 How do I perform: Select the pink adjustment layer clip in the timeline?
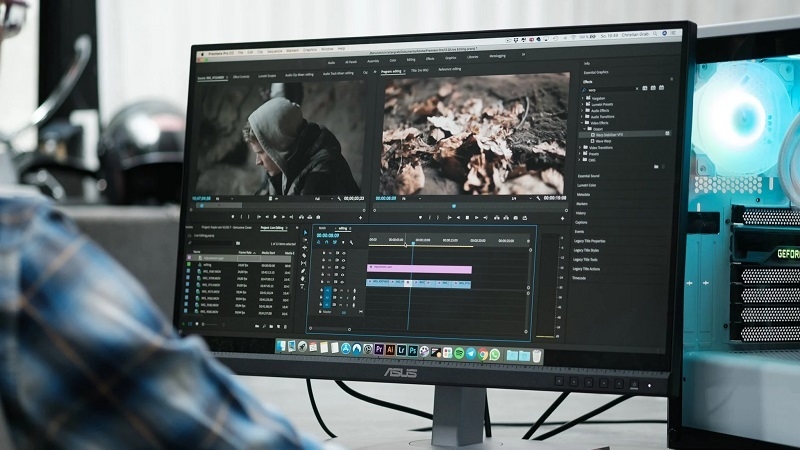[419, 269]
